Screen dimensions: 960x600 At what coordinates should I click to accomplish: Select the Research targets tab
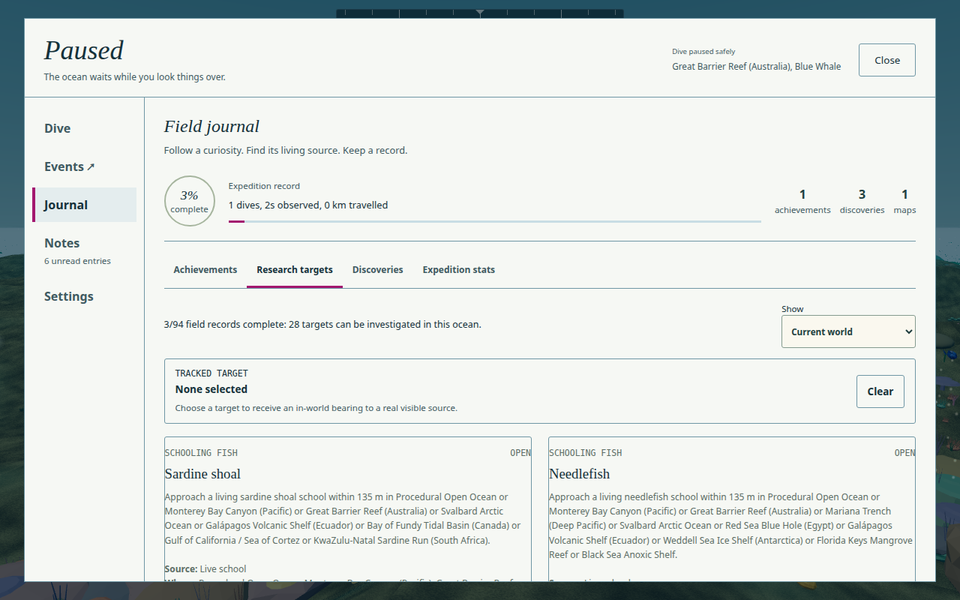[x=294, y=269]
